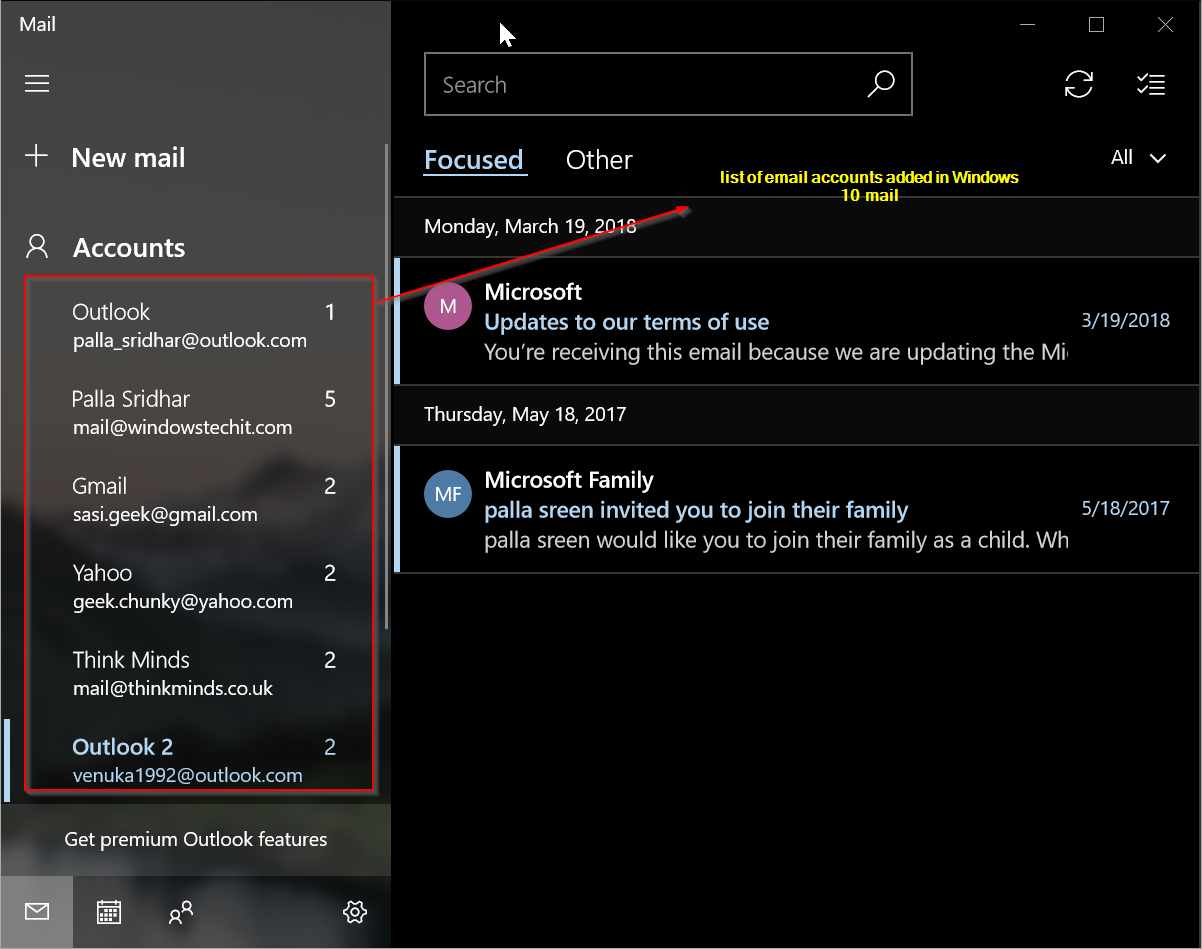Image resolution: width=1202 pixels, height=949 pixels.
Task: Open palla sreen invited you email
Action: (797, 509)
